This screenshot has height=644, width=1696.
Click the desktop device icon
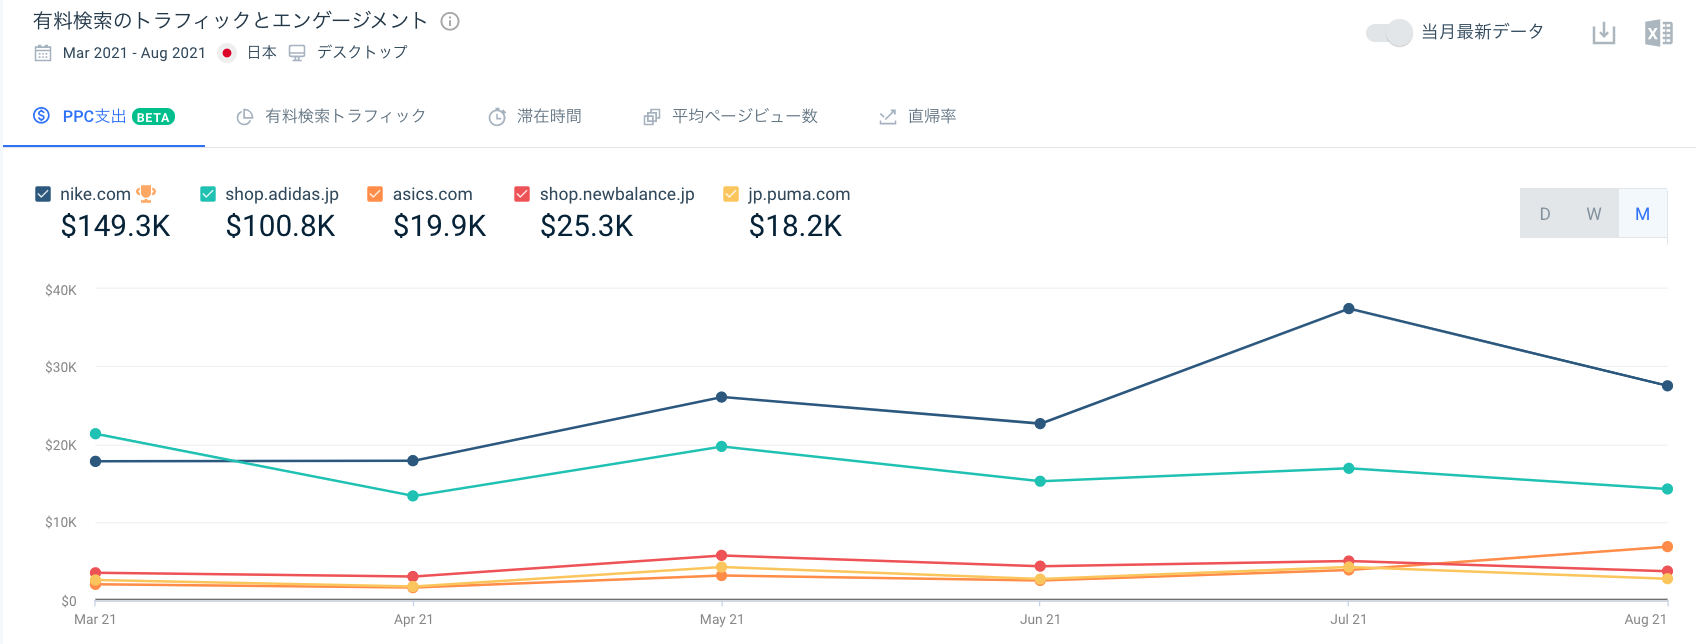[x=297, y=53]
